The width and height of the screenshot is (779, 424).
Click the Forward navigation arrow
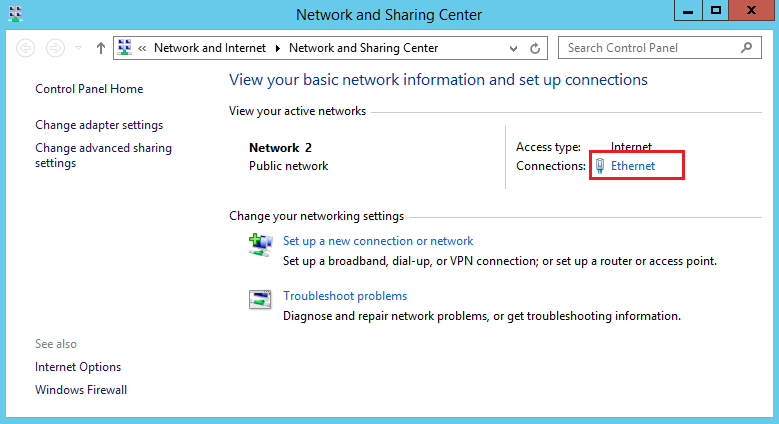coord(55,48)
